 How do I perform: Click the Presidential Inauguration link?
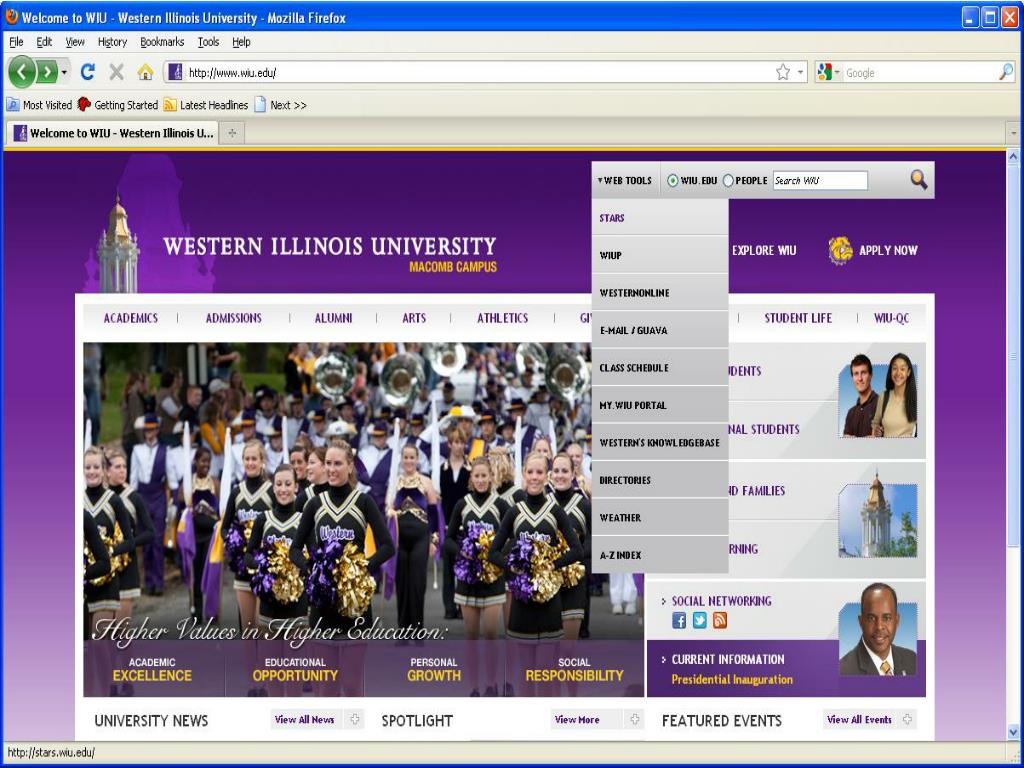point(732,679)
